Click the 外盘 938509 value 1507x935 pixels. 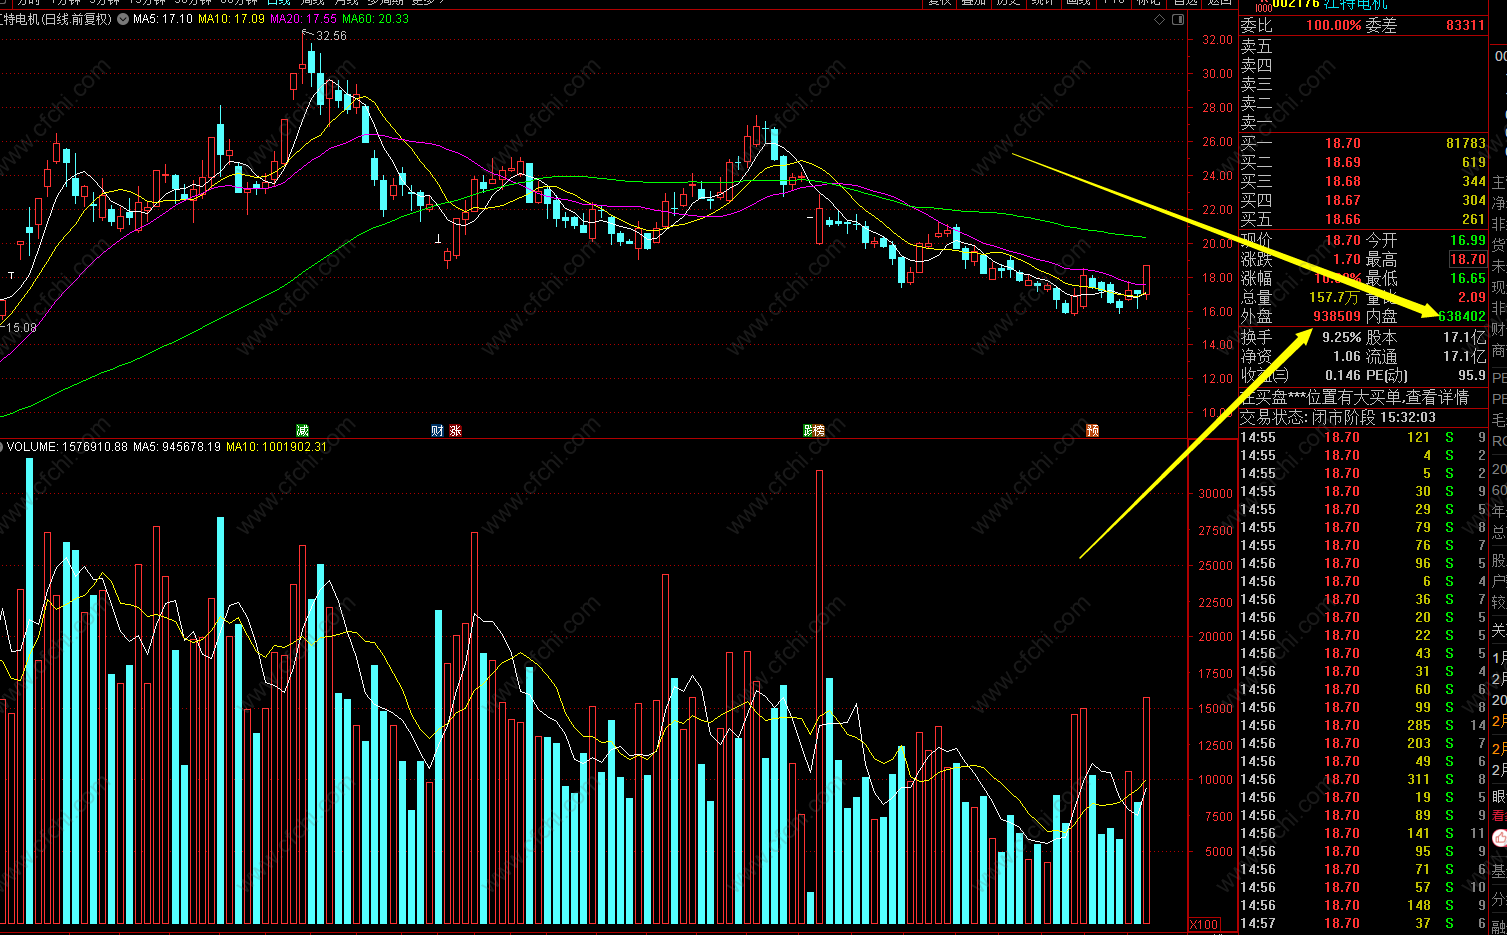[x=1337, y=316]
